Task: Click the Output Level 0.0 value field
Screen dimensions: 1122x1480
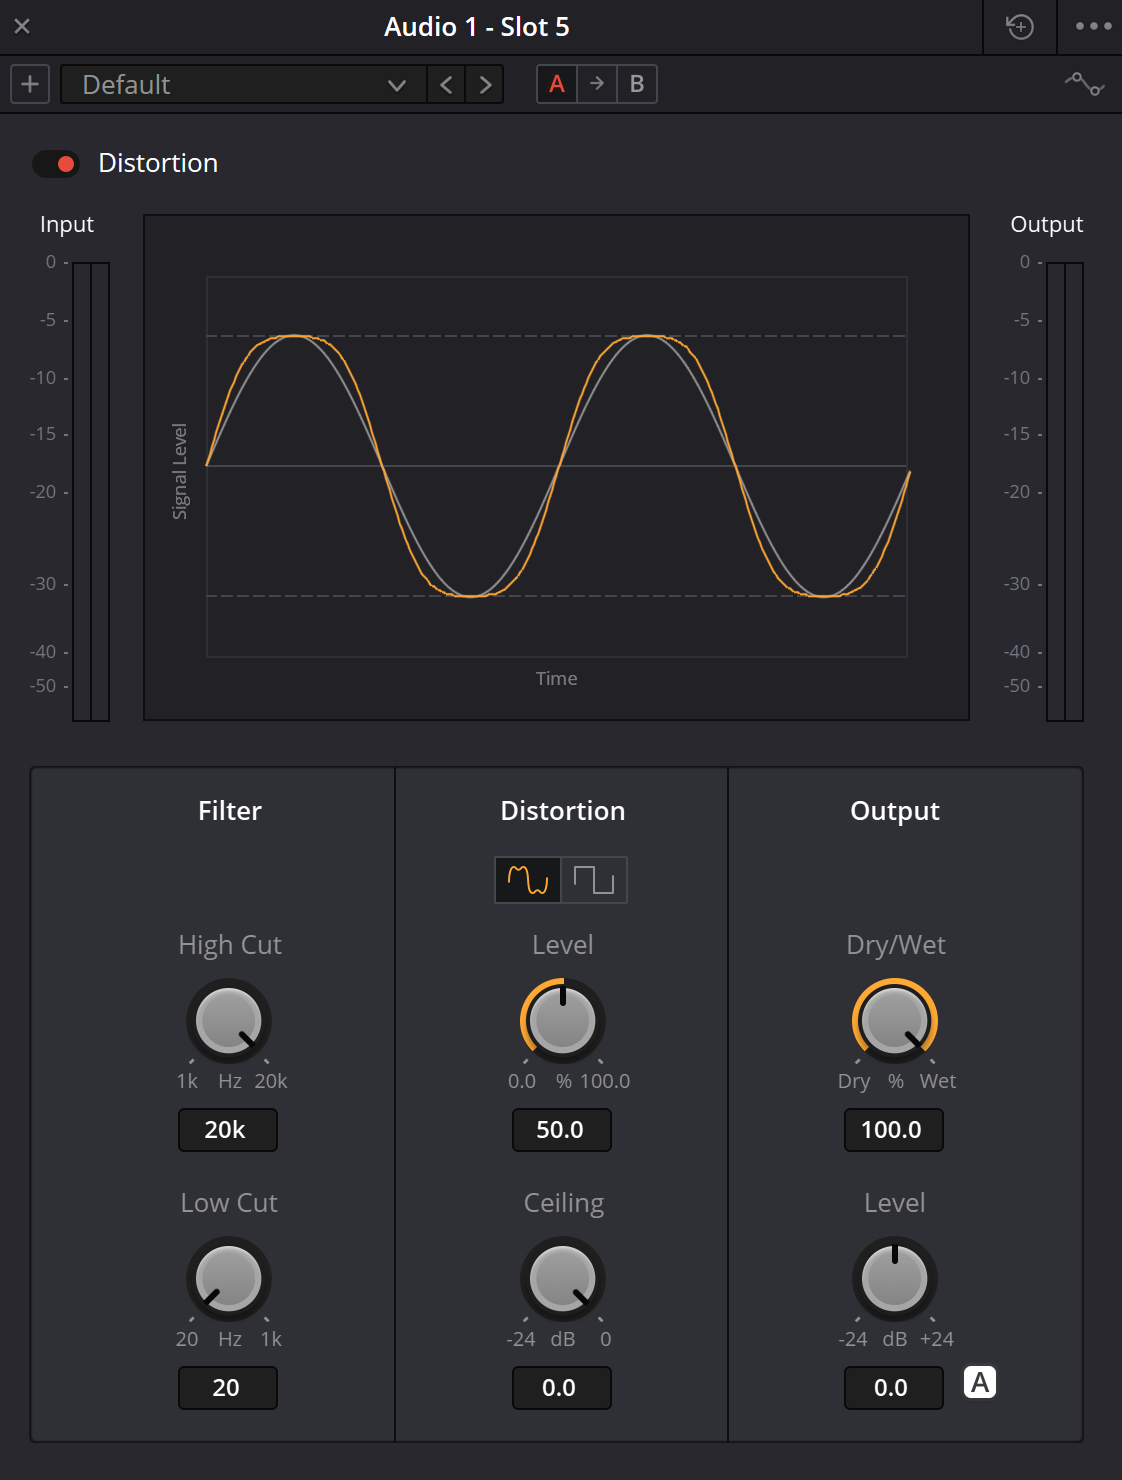Action: click(894, 1388)
